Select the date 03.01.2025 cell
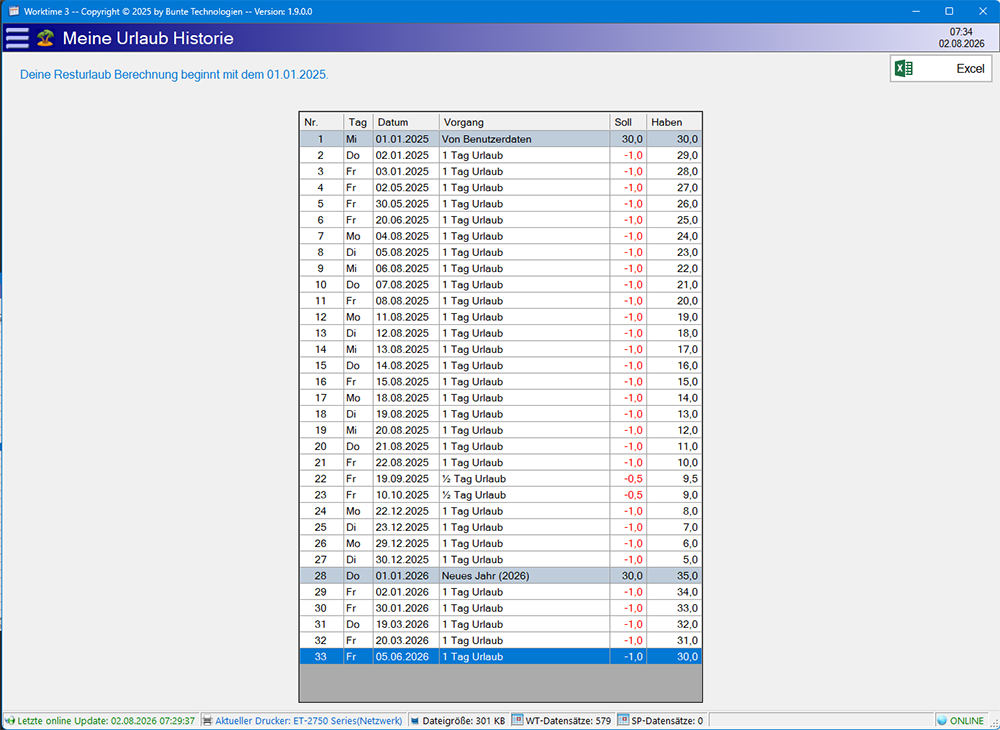 coord(406,172)
